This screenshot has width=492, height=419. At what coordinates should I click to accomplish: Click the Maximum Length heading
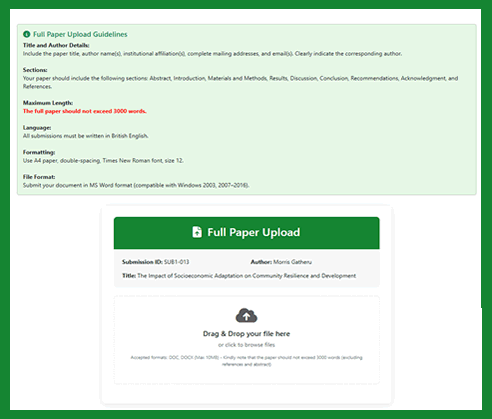pyautogui.click(x=48, y=103)
